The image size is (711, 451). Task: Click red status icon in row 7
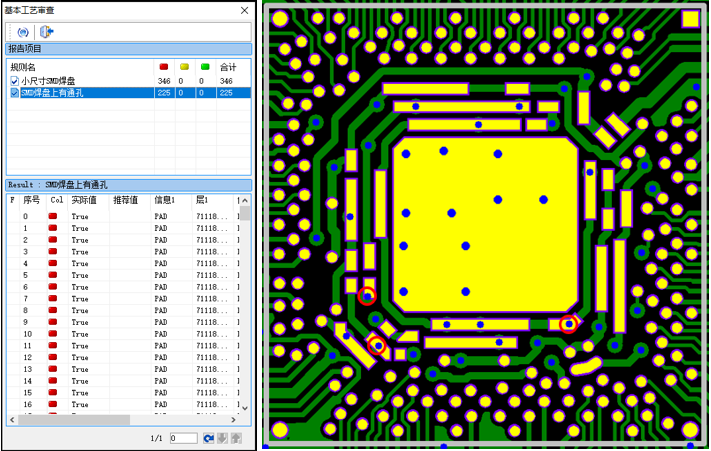53,299
